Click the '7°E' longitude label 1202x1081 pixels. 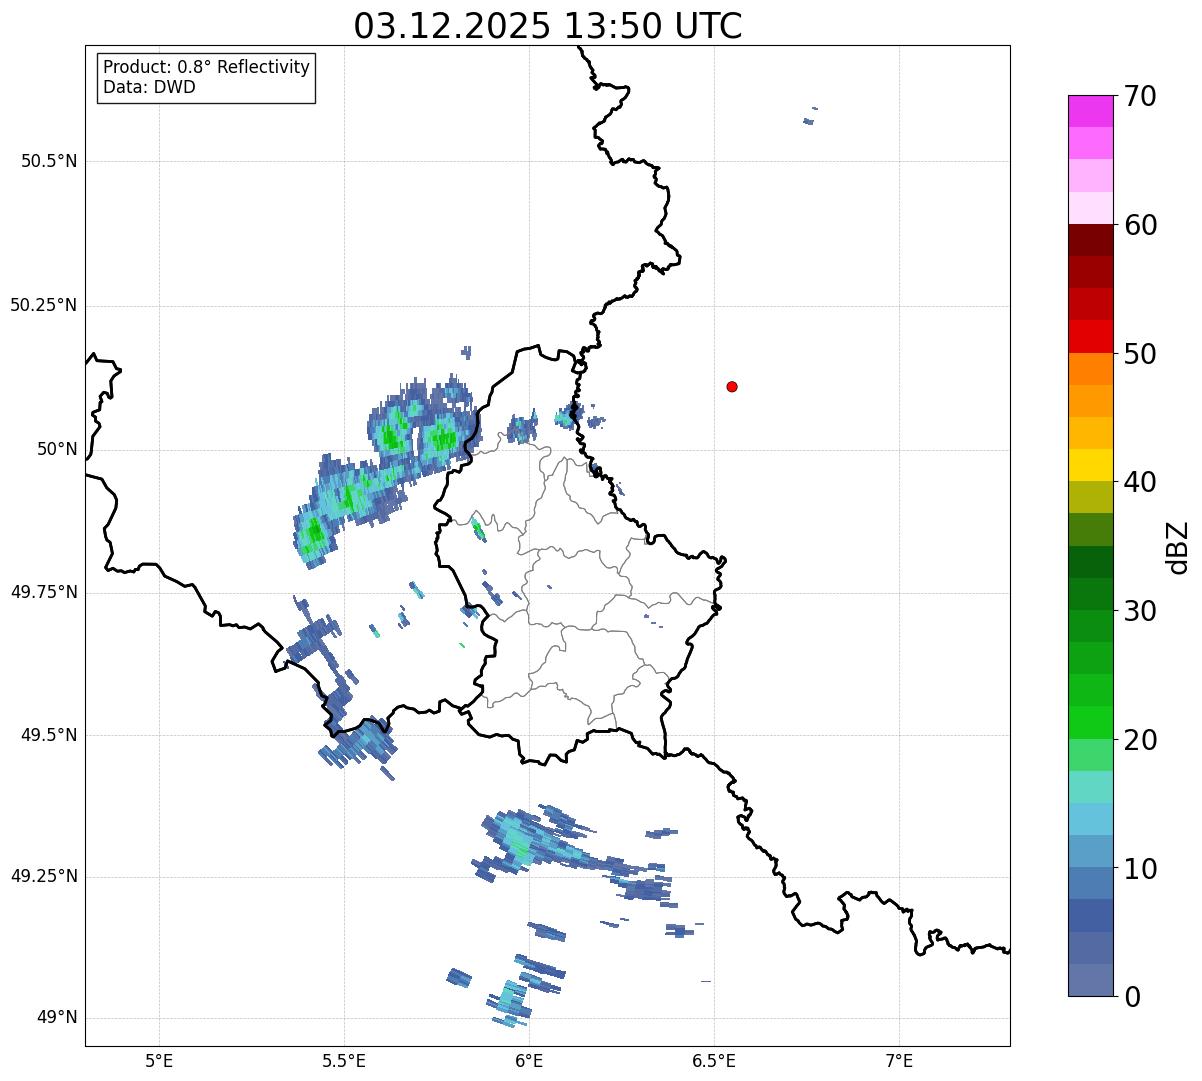point(899,1060)
